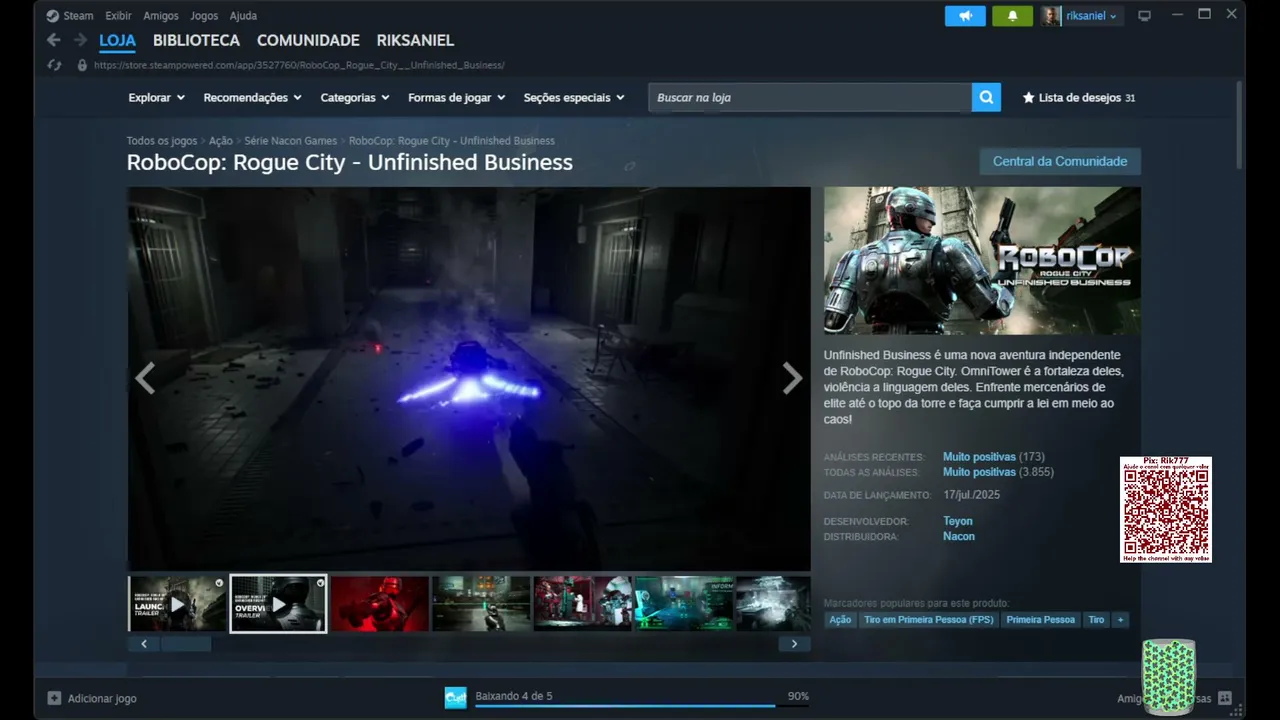This screenshot has width=1280, height=720.
Task: Show the next media in the viewer
Action: click(792, 378)
